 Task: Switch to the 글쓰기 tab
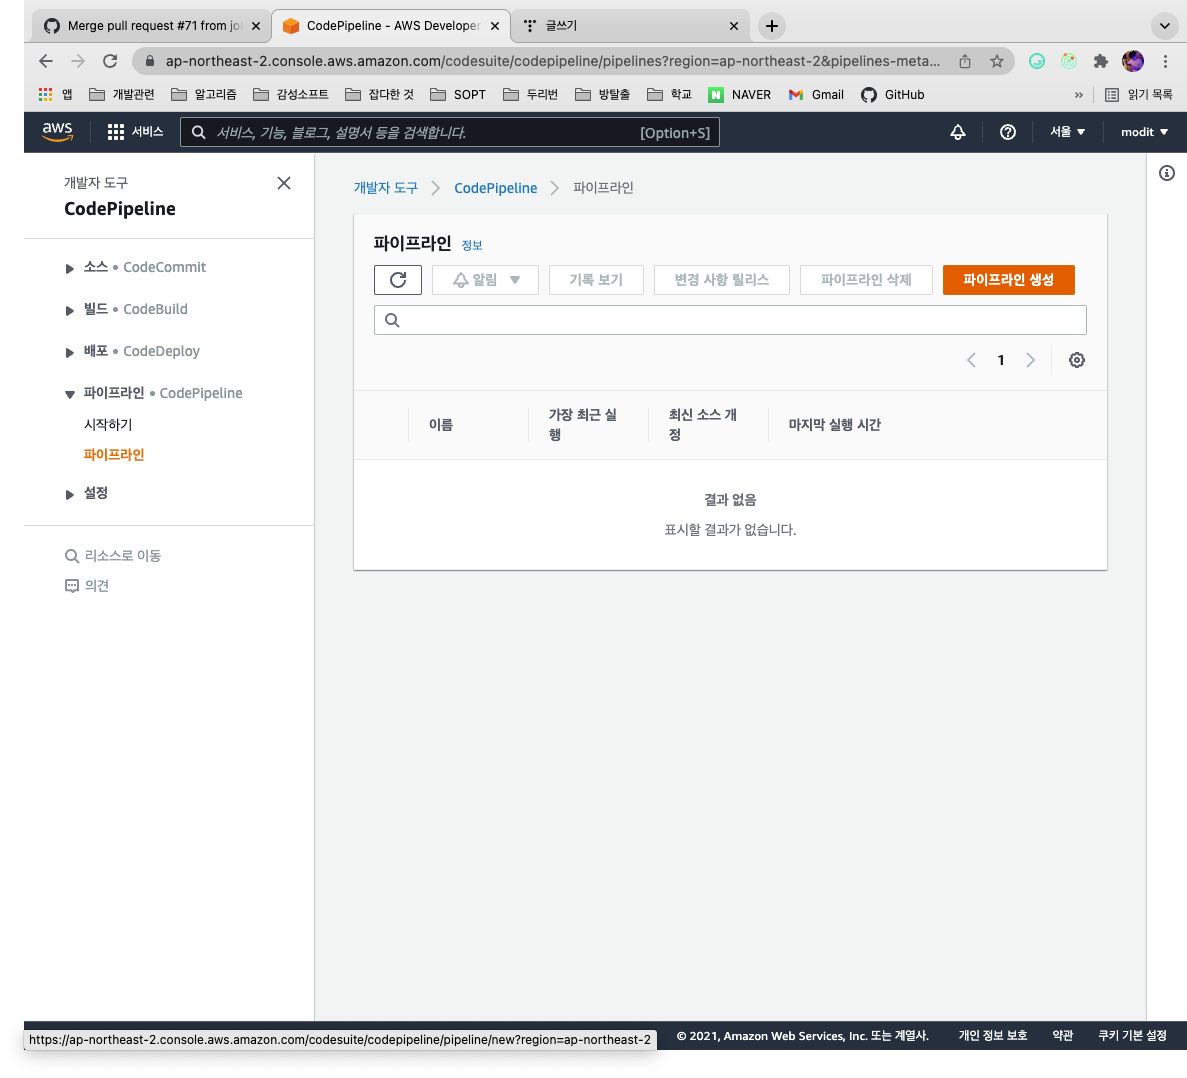pyautogui.click(x=630, y=26)
